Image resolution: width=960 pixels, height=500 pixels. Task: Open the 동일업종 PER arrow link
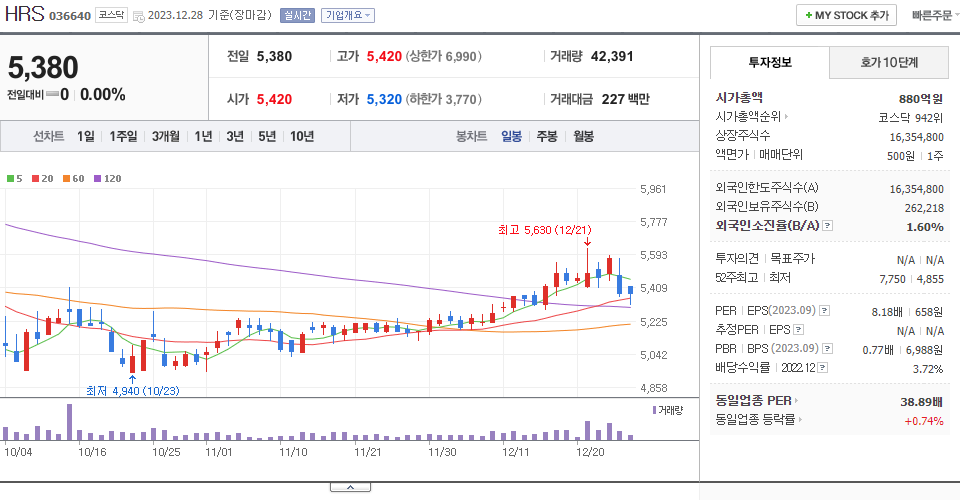click(797, 401)
